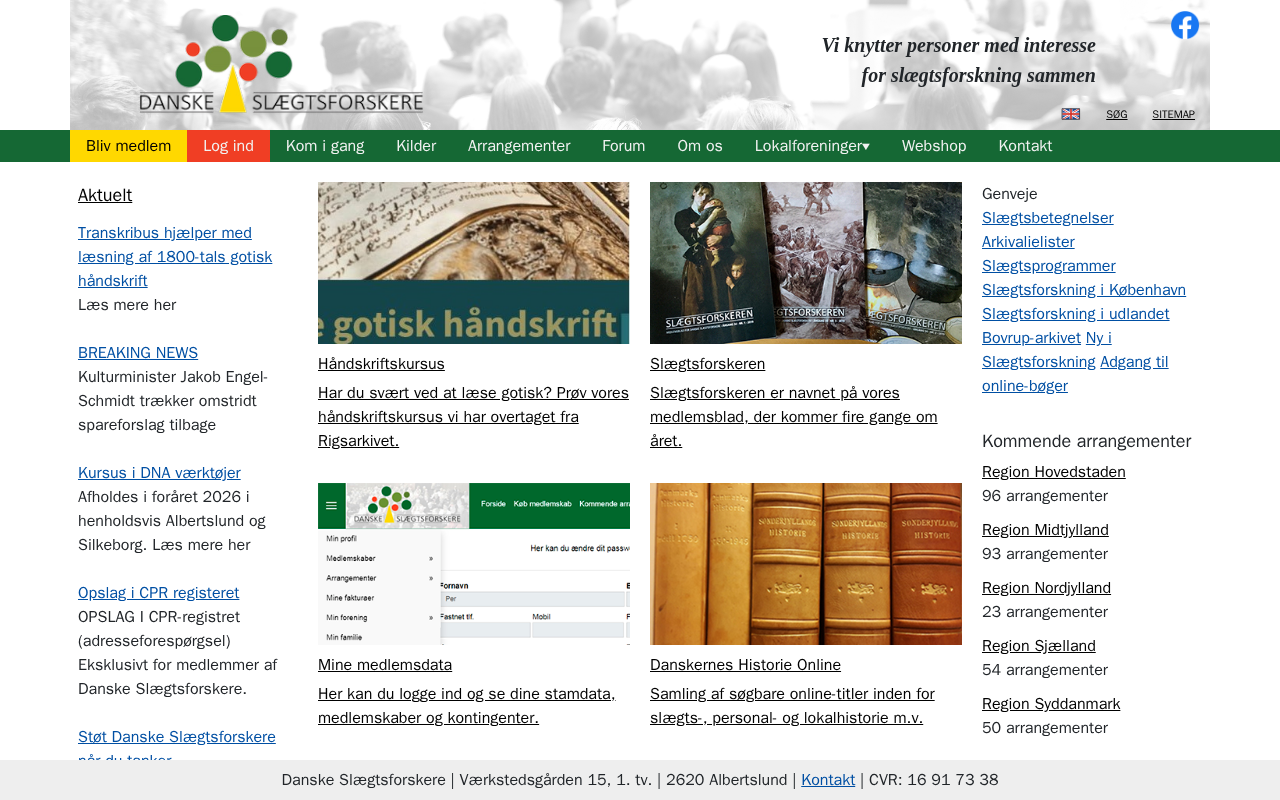
Task: Open the Slægtsbetegnelser shortcut
Action: tap(1047, 218)
